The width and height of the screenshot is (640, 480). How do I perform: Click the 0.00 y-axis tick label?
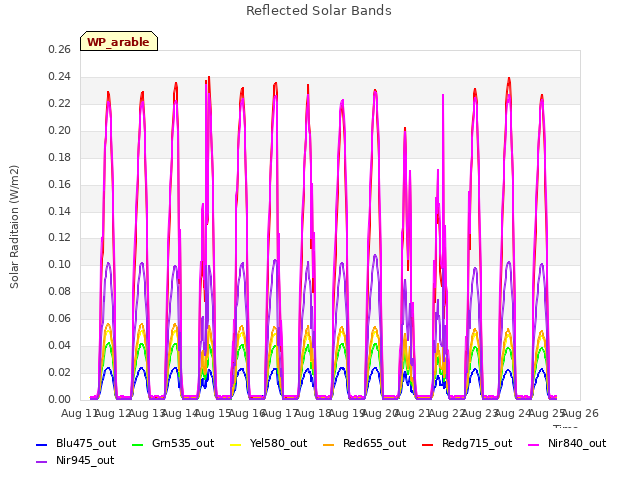[60, 399]
